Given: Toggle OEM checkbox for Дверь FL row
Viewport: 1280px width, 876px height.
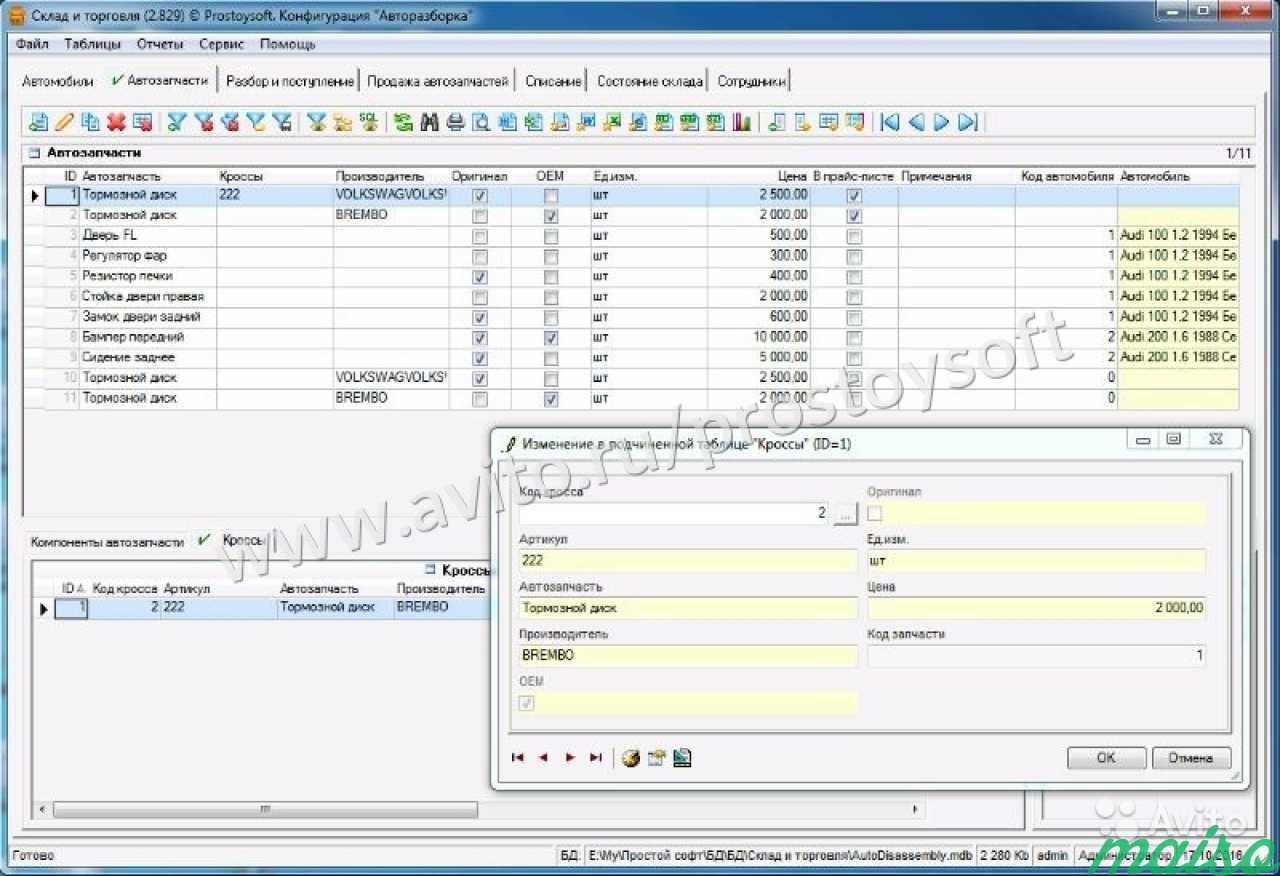Looking at the screenshot, I should 551,236.
